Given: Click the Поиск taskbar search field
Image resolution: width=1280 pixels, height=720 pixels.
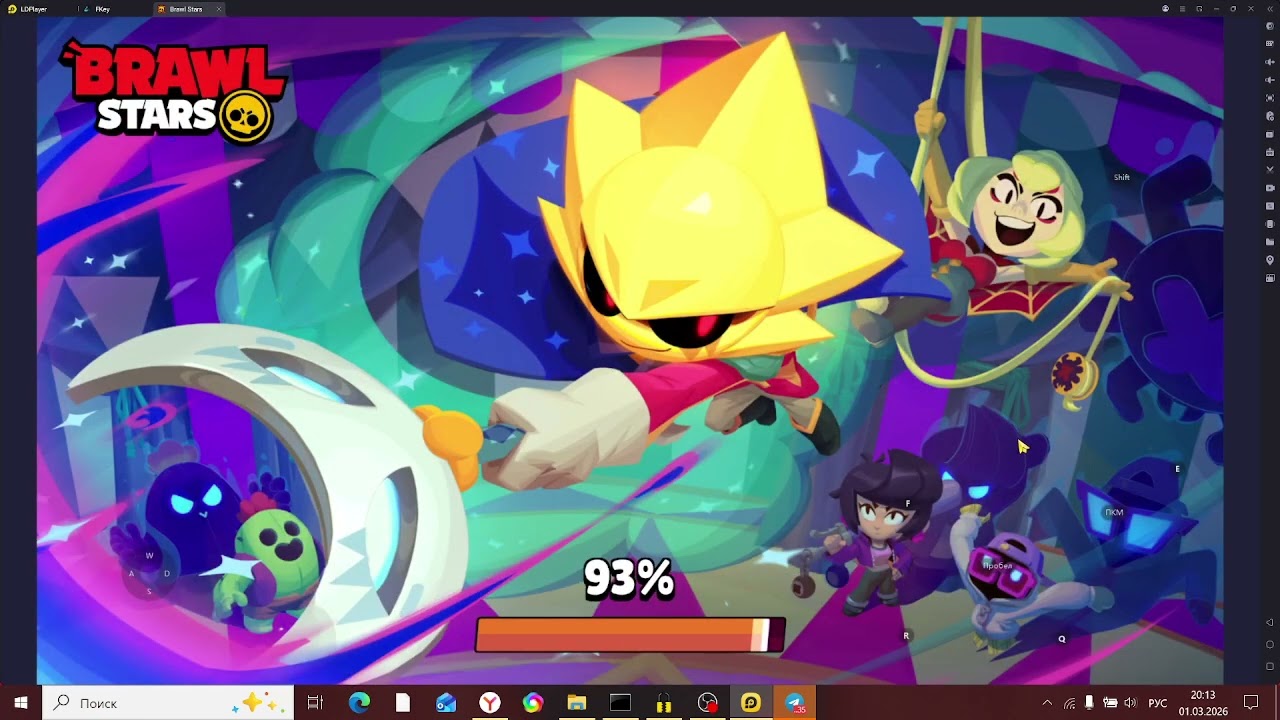Looking at the screenshot, I should click(x=168, y=703).
